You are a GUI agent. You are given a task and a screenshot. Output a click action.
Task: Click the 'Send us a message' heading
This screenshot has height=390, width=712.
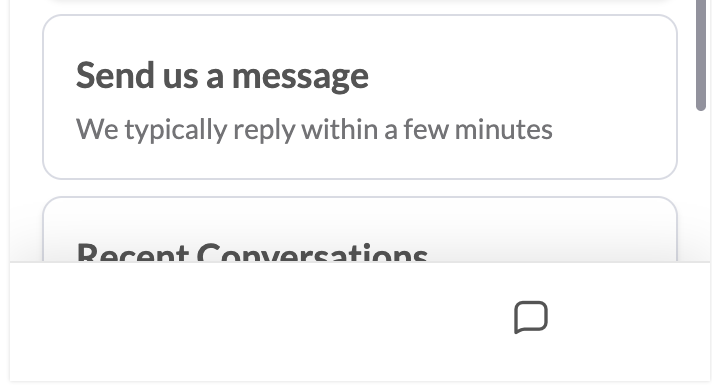tap(222, 76)
